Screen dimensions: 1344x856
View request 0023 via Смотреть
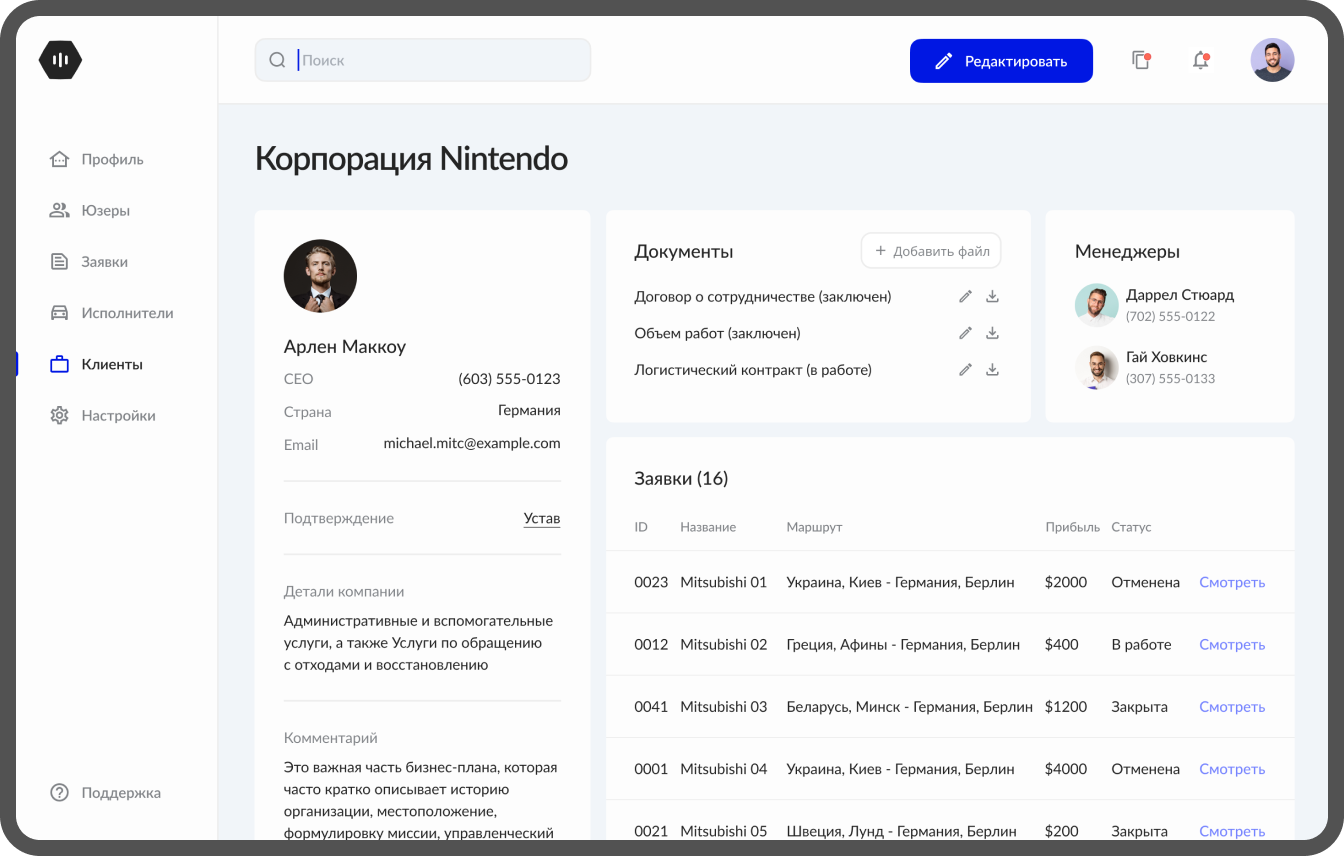[1232, 582]
